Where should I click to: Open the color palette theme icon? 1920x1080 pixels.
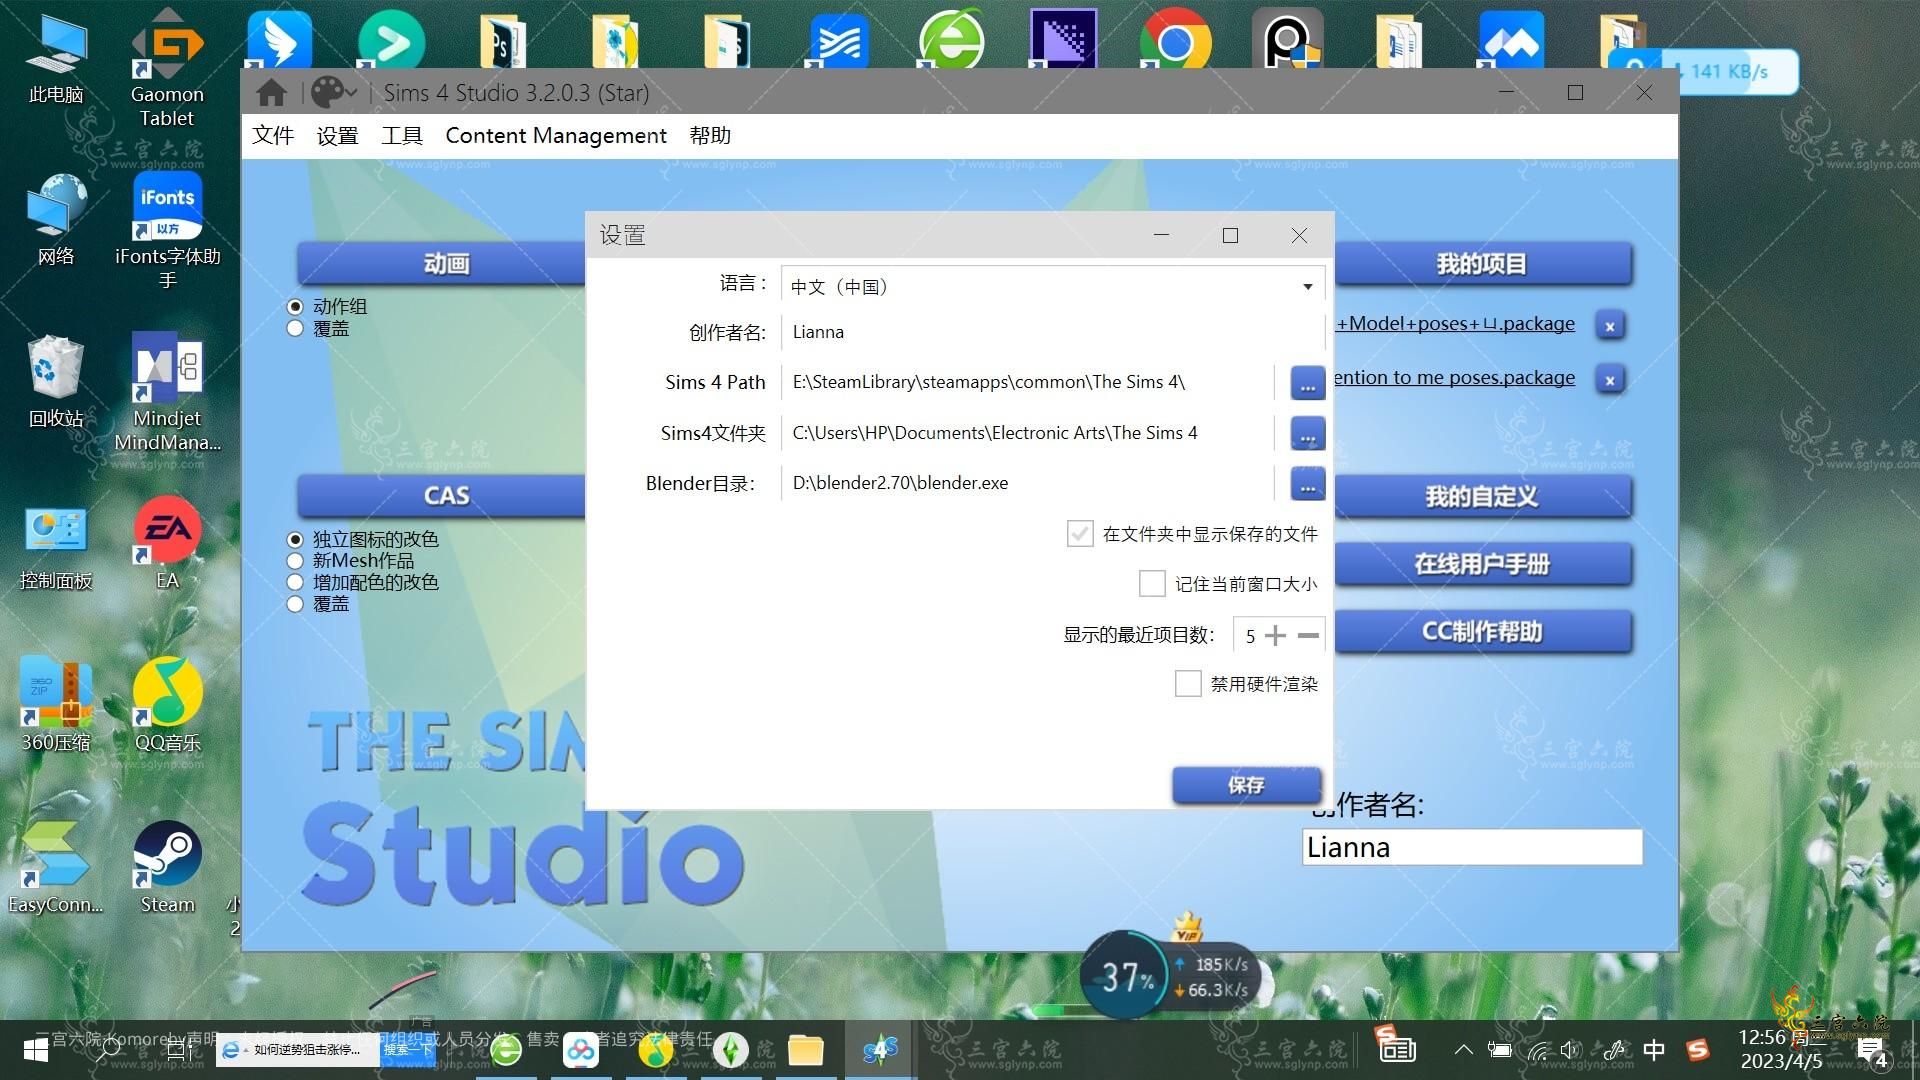pos(325,93)
